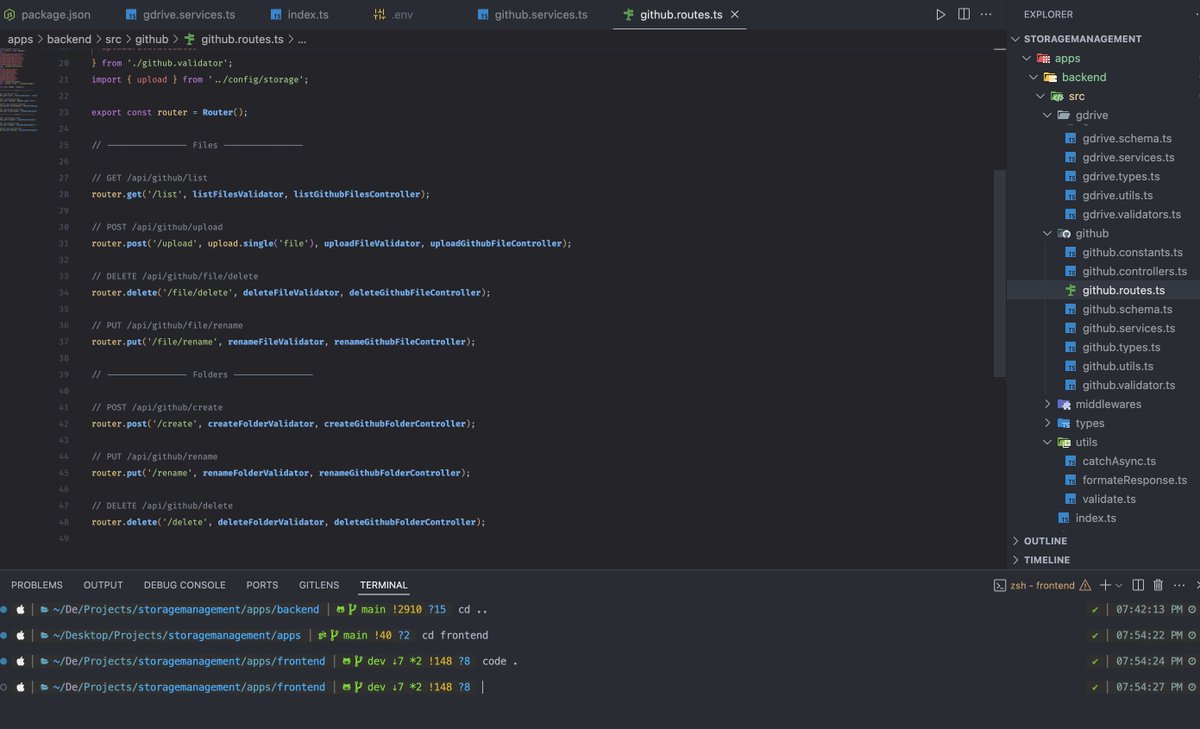The width and height of the screenshot is (1200, 729).
Task: Click the middlewares folder icon in Explorer
Action: click(1064, 404)
